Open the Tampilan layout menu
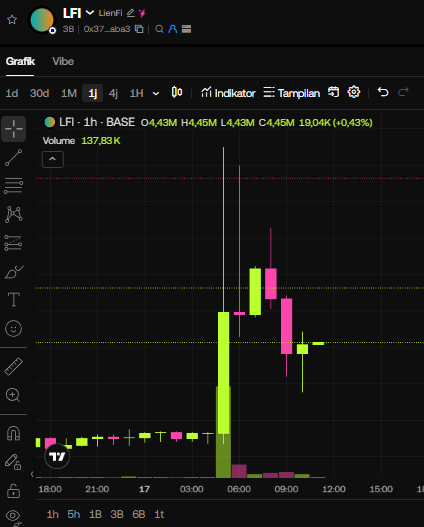Image resolution: width=424 pixels, height=527 pixels. click(x=291, y=92)
